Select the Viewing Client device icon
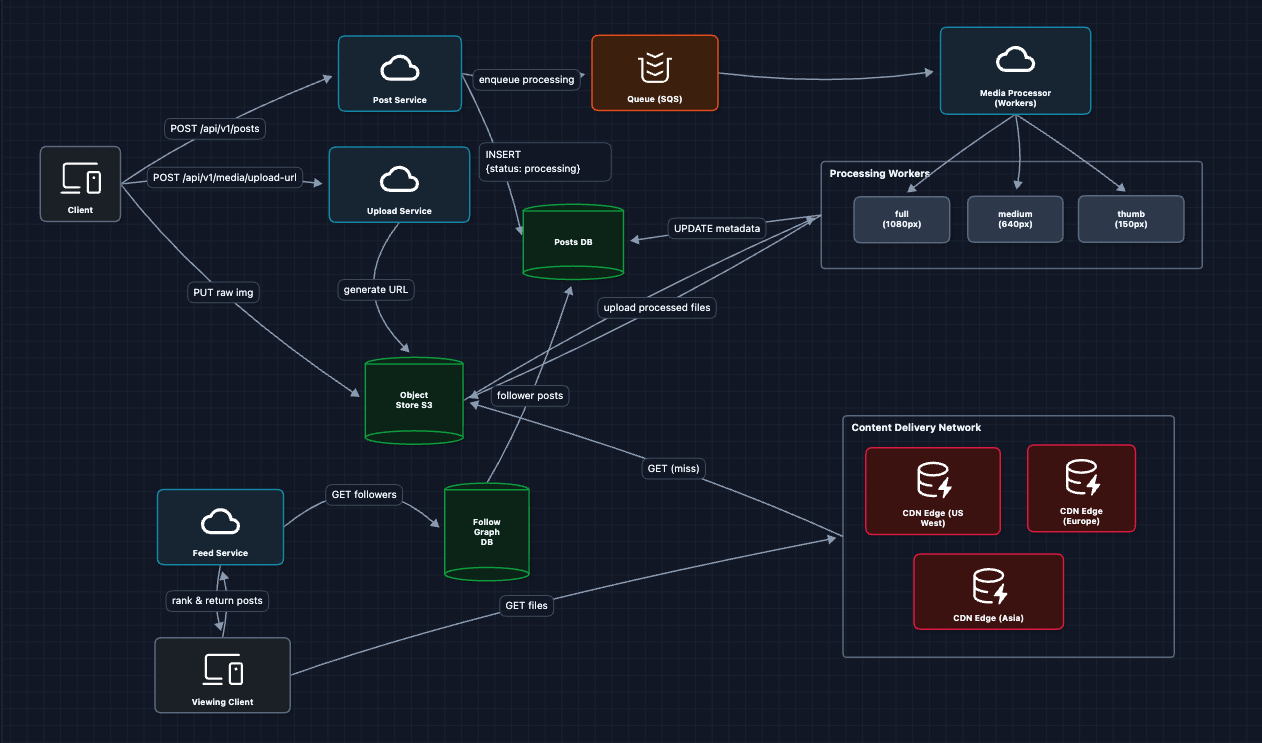Viewport: 1262px width, 743px height. click(x=222, y=669)
